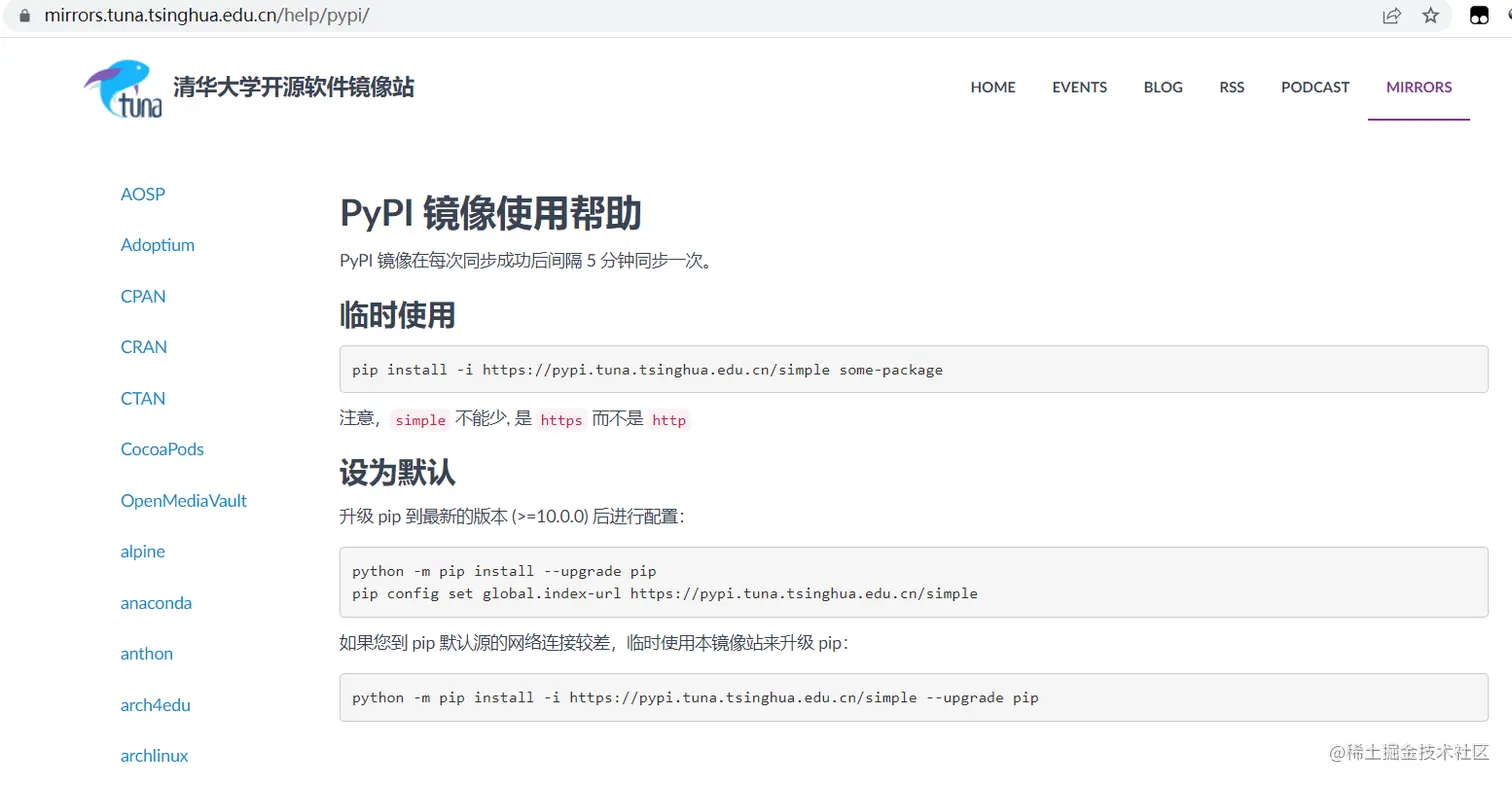Viewport: 1512px width, 785px height.
Task: Select CPAN in the sidebar
Action: pyautogui.click(x=143, y=296)
